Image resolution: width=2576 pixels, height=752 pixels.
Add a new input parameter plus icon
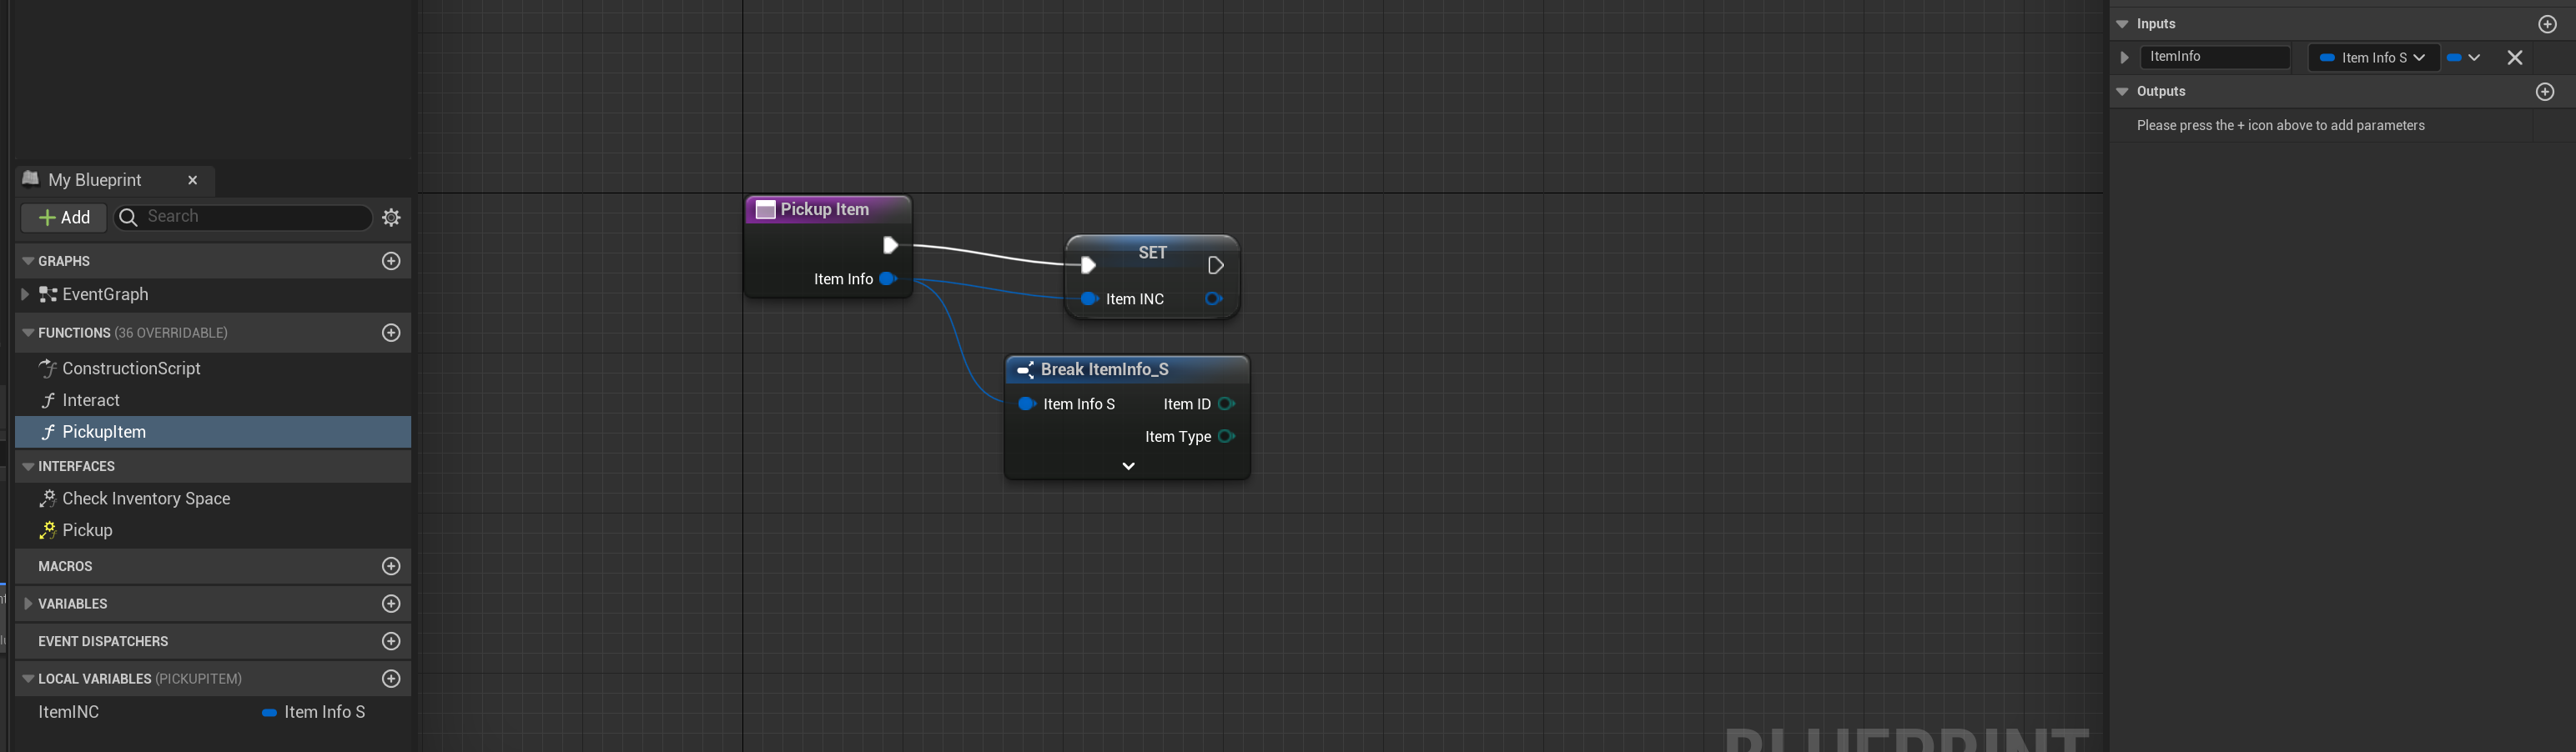click(x=2547, y=24)
